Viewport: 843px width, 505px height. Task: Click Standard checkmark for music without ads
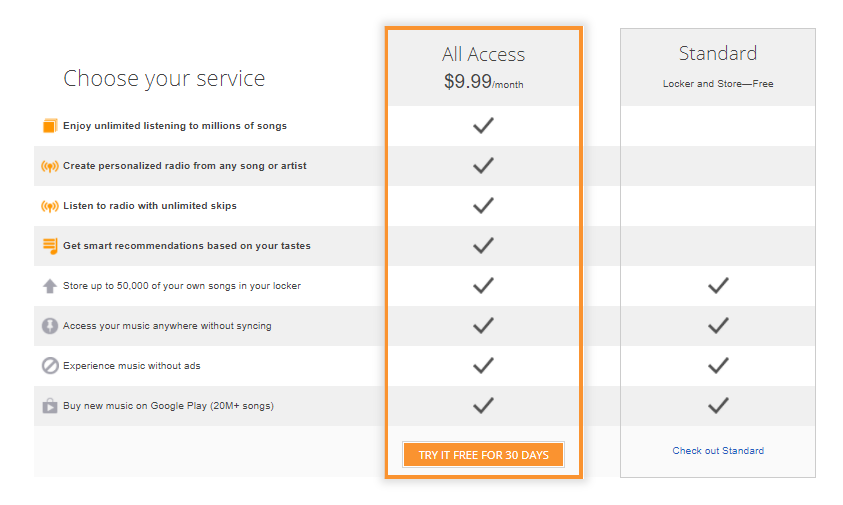717,366
